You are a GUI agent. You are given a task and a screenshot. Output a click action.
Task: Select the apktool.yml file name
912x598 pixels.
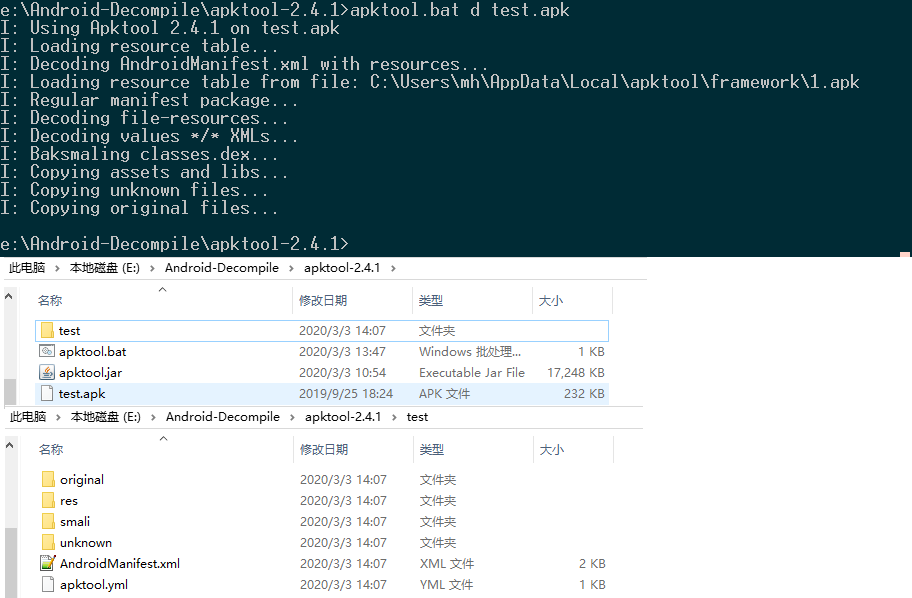(x=94, y=584)
